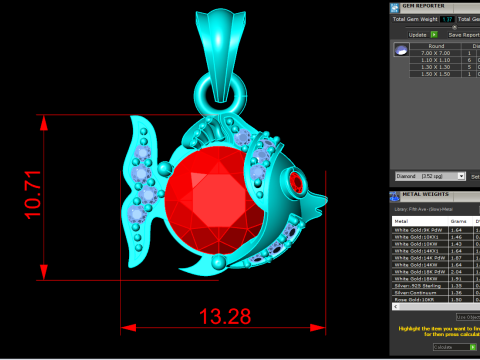Click the Metal Weights panel title
Viewport: 480px width, 360px height.
pos(426,194)
